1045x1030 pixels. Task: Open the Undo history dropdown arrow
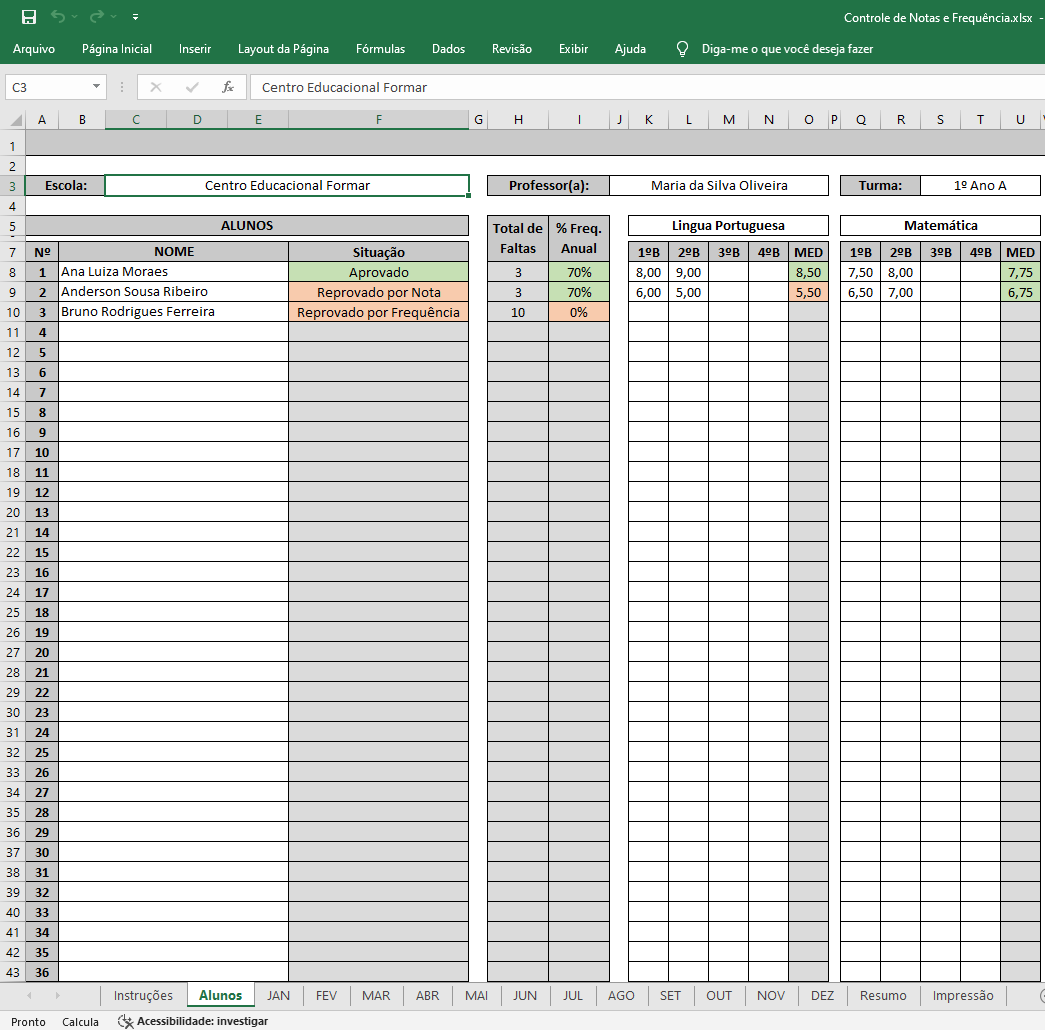(75, 17)
